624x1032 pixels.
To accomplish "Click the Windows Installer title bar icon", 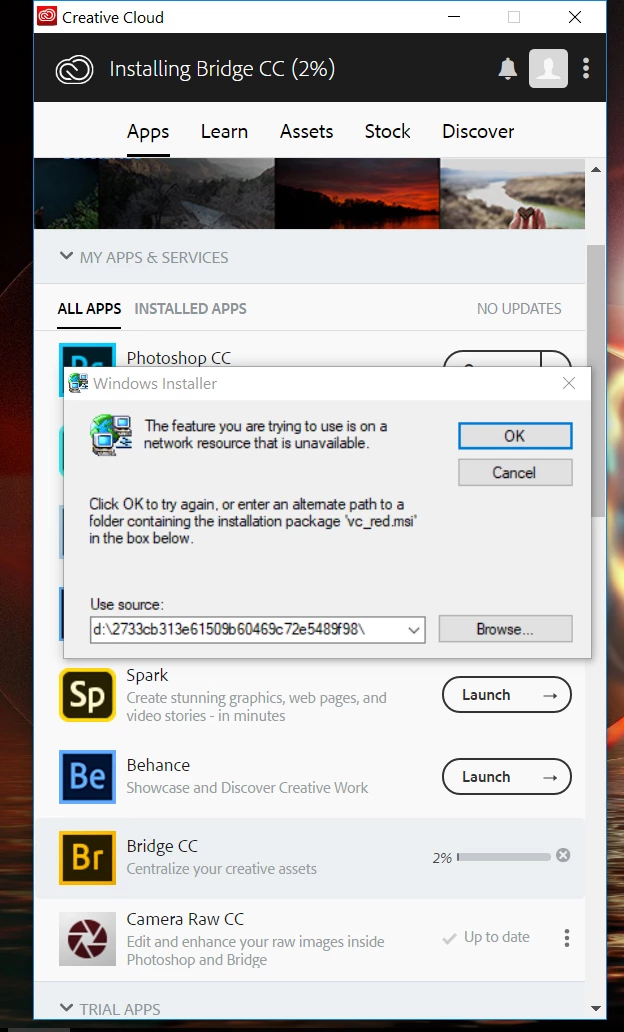I will click(x=78, y=384).
